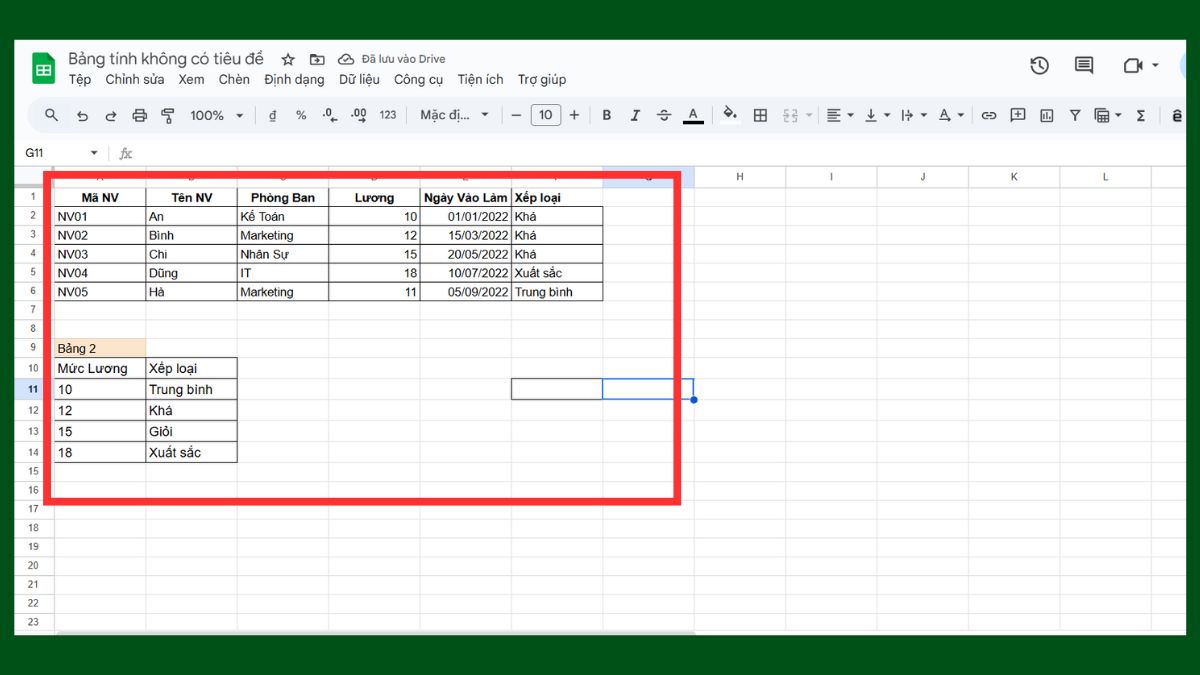
Task: Select the paint format tool
Action: point(168,114)
